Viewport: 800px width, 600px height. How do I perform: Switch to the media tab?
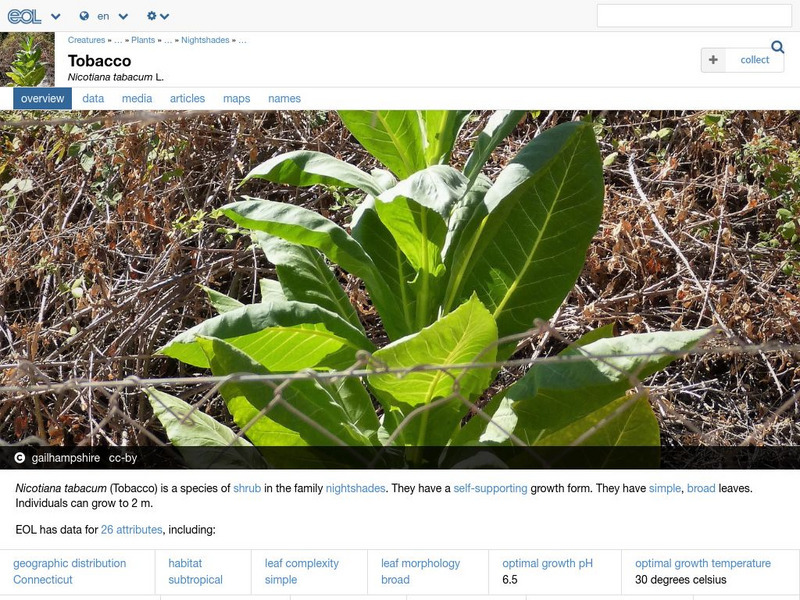(x=137, y=98)
